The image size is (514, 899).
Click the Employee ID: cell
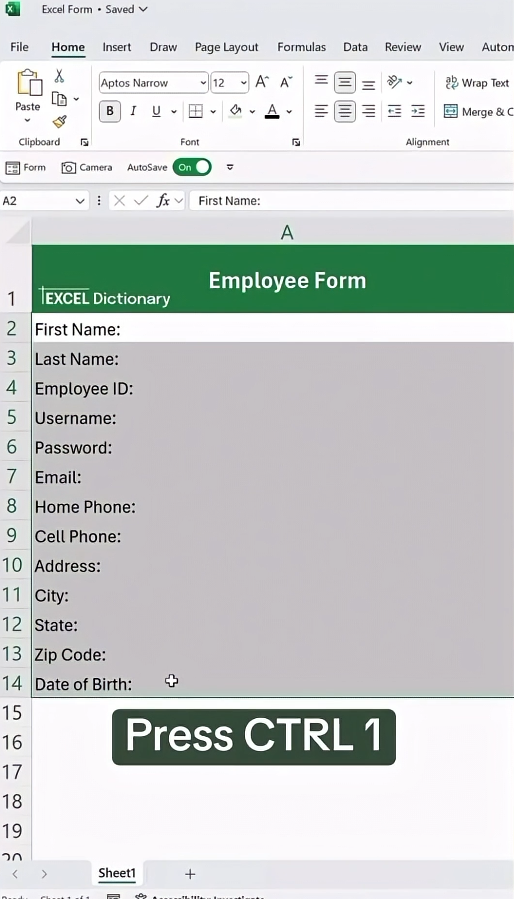273,389
